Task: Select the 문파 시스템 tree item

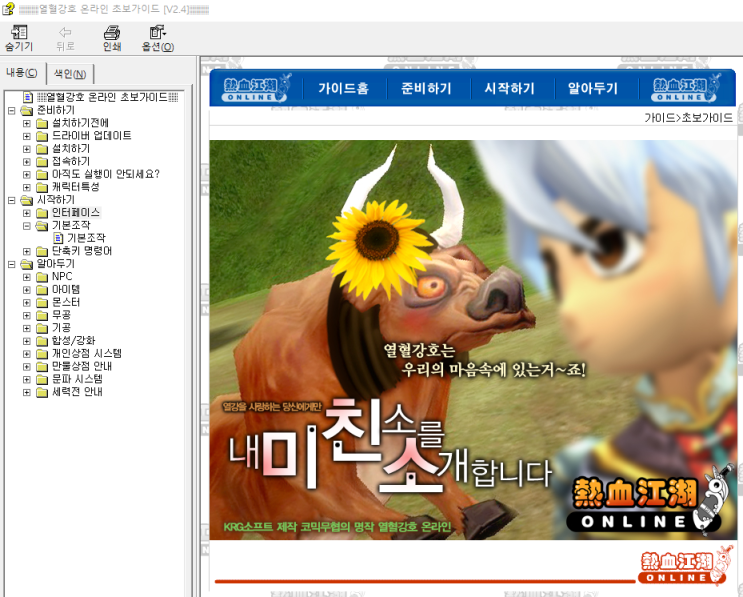Action: pyautogui.click(x=77, y=379)
